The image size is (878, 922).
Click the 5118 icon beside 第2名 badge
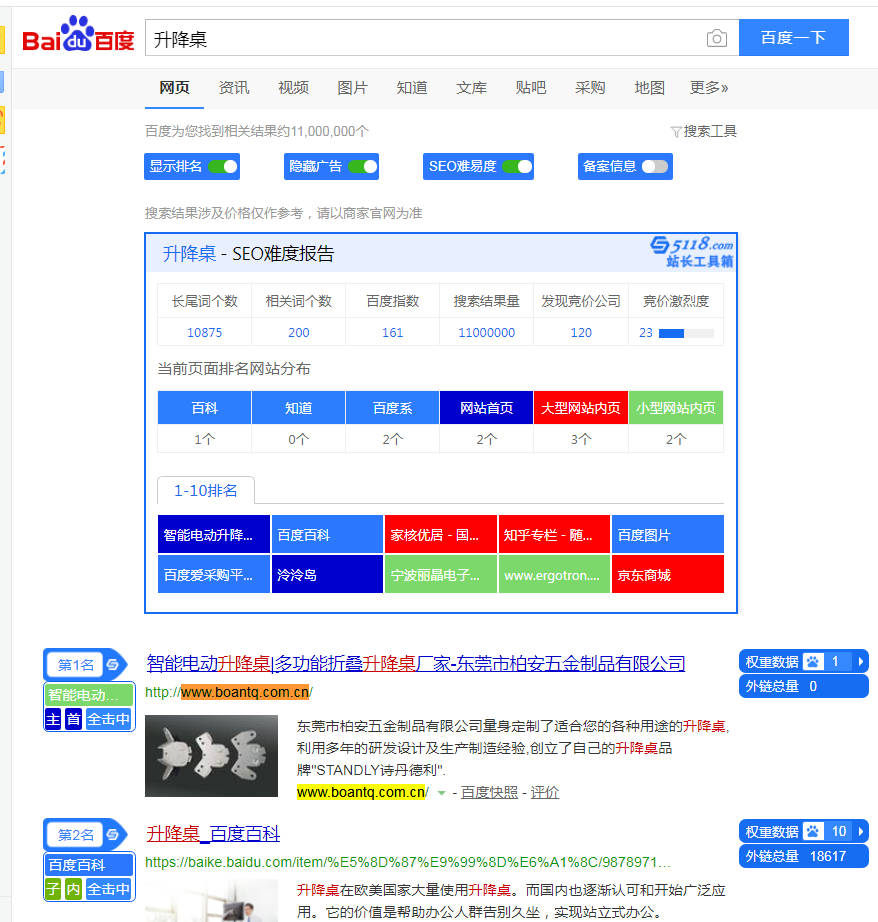pyautogui.click(x=112, y=834)
